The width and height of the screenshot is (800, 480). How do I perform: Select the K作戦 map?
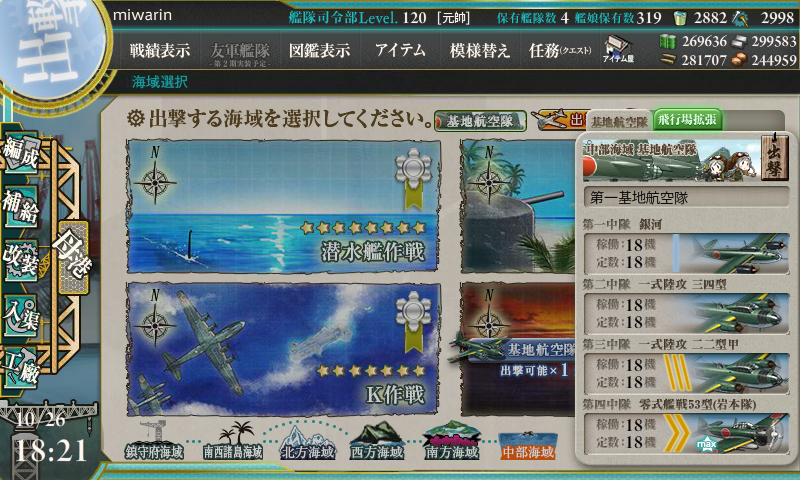[x=284, y=349]
